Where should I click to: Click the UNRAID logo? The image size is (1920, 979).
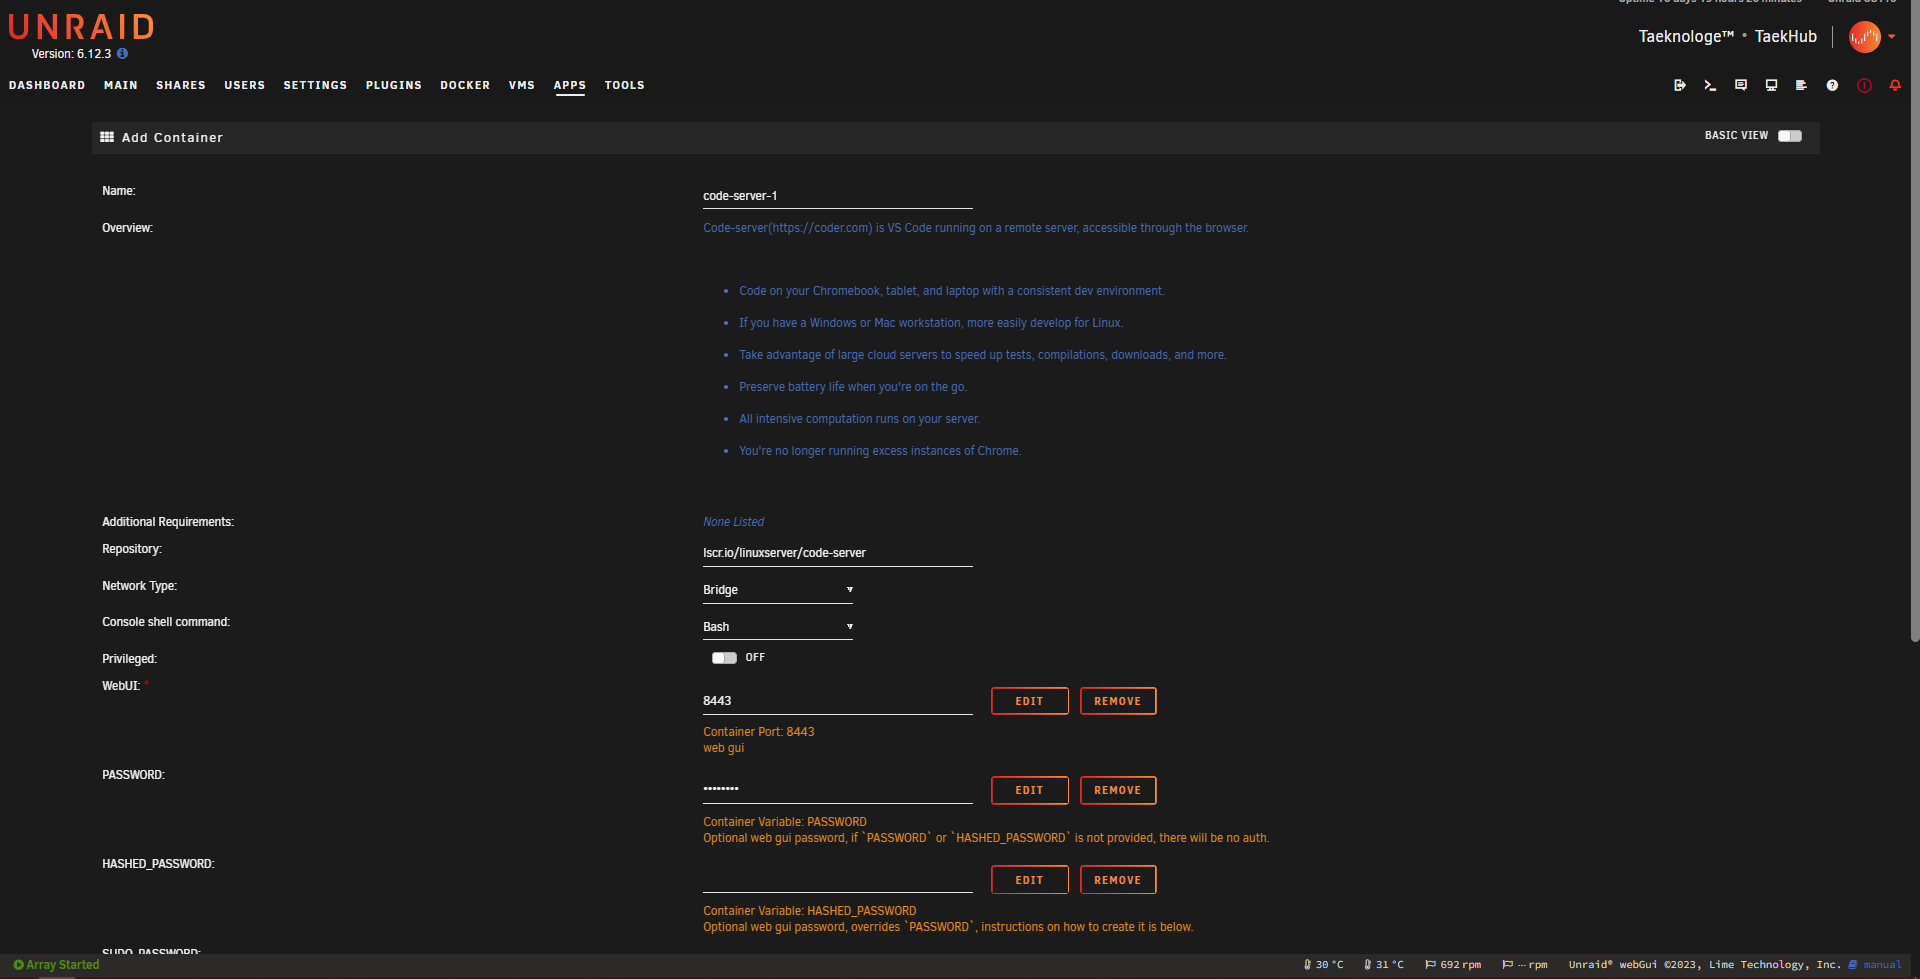[81, 27]
